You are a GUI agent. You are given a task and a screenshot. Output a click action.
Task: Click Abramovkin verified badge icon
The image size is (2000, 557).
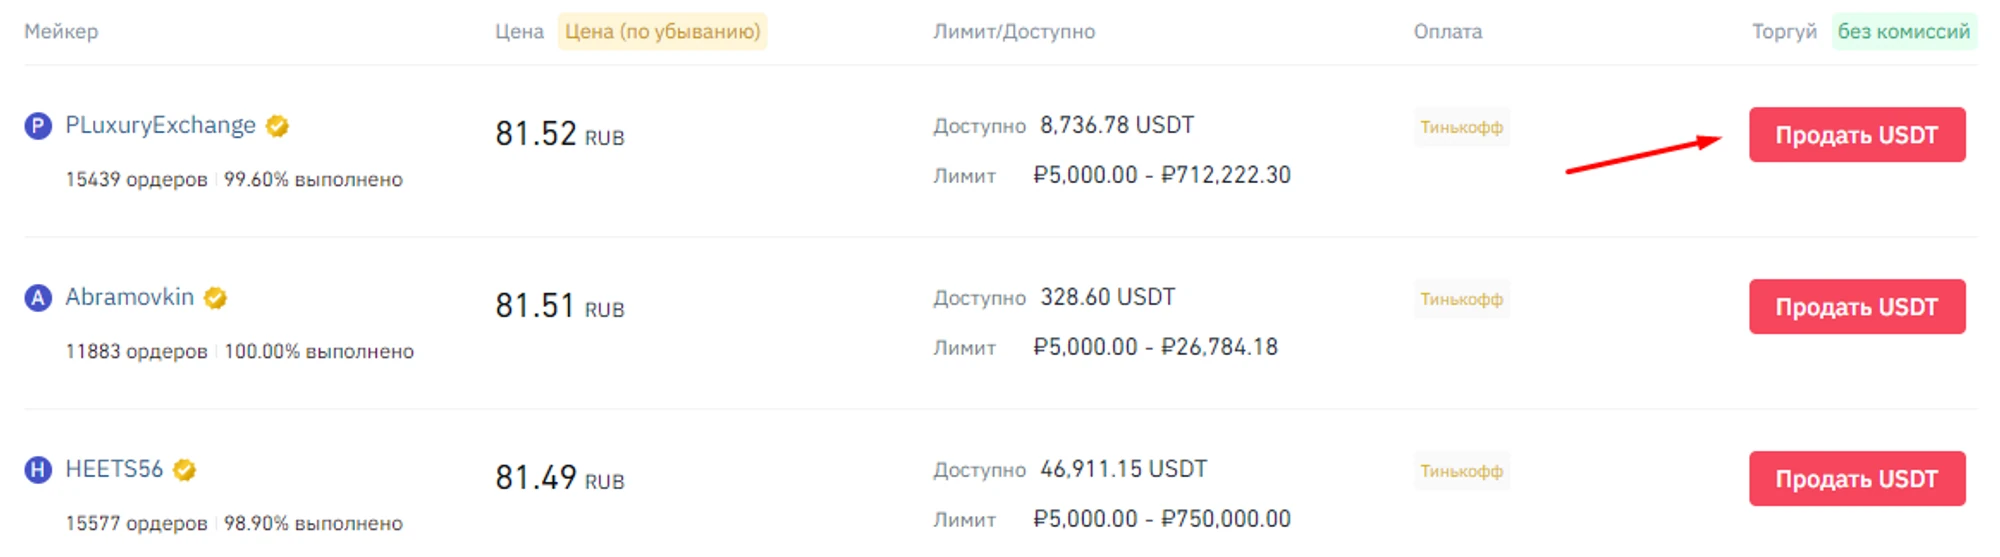click(x=216, y=298)
